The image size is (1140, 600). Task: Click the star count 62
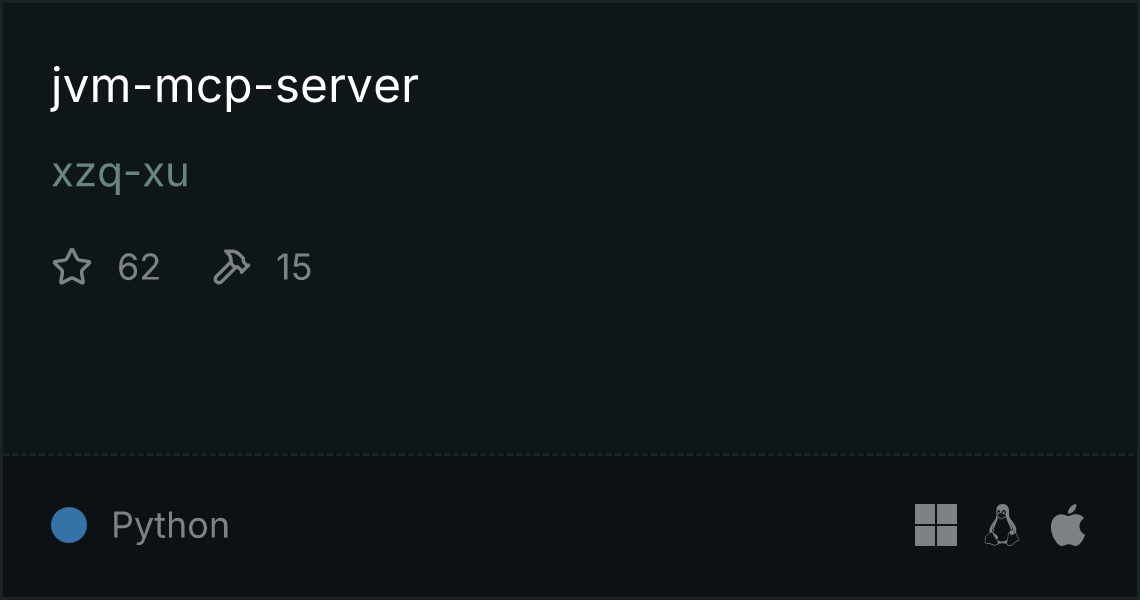click(139, 267)
